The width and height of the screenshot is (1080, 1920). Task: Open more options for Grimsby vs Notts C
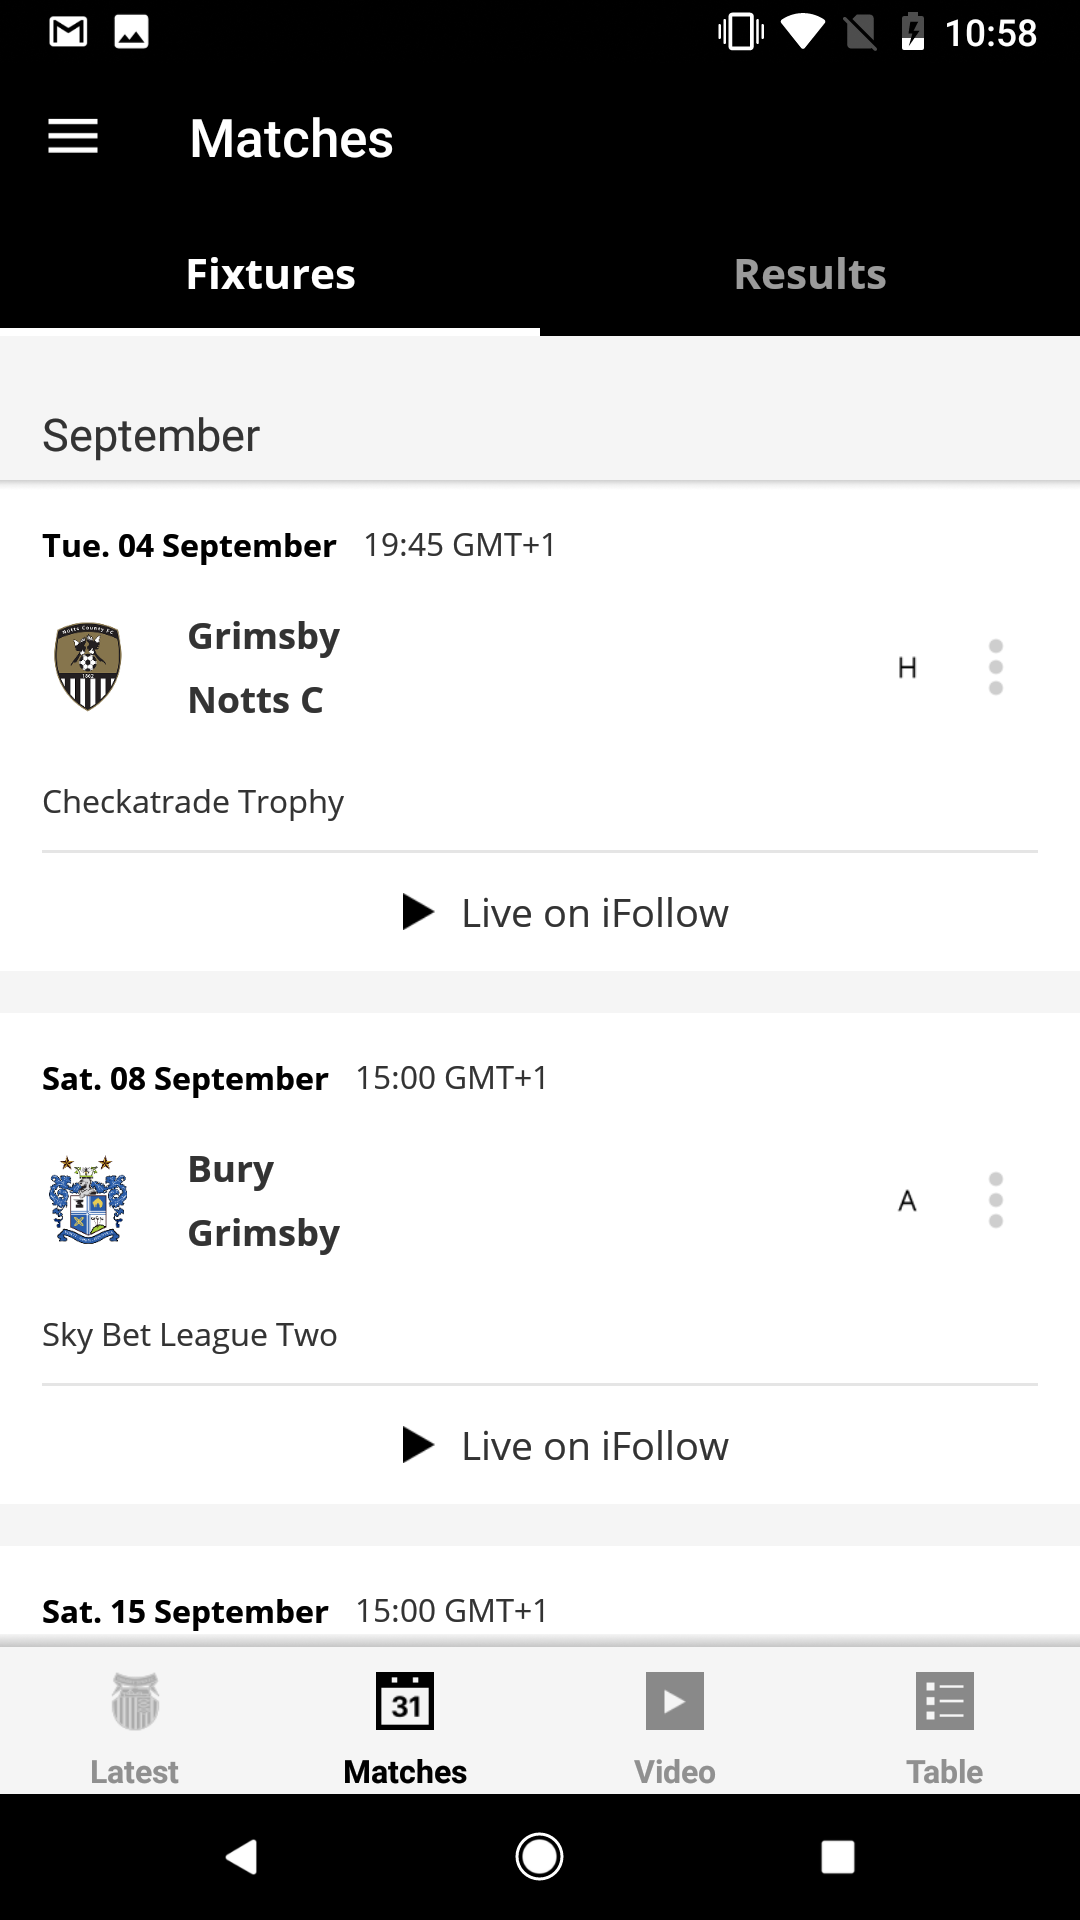995,667
